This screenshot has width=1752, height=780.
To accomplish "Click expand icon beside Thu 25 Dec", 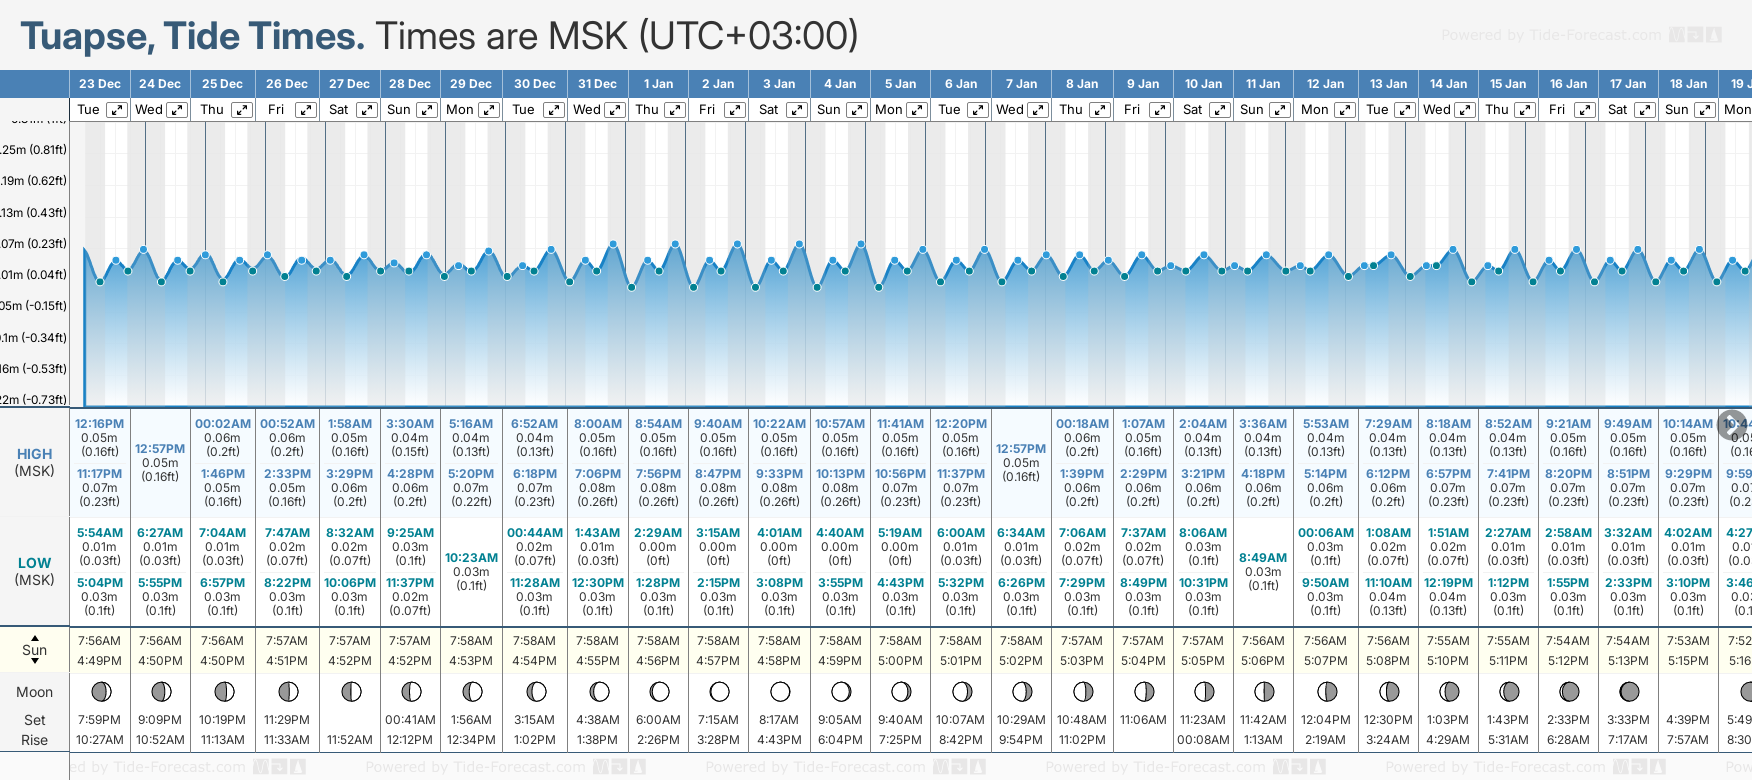I will [242, 110].
